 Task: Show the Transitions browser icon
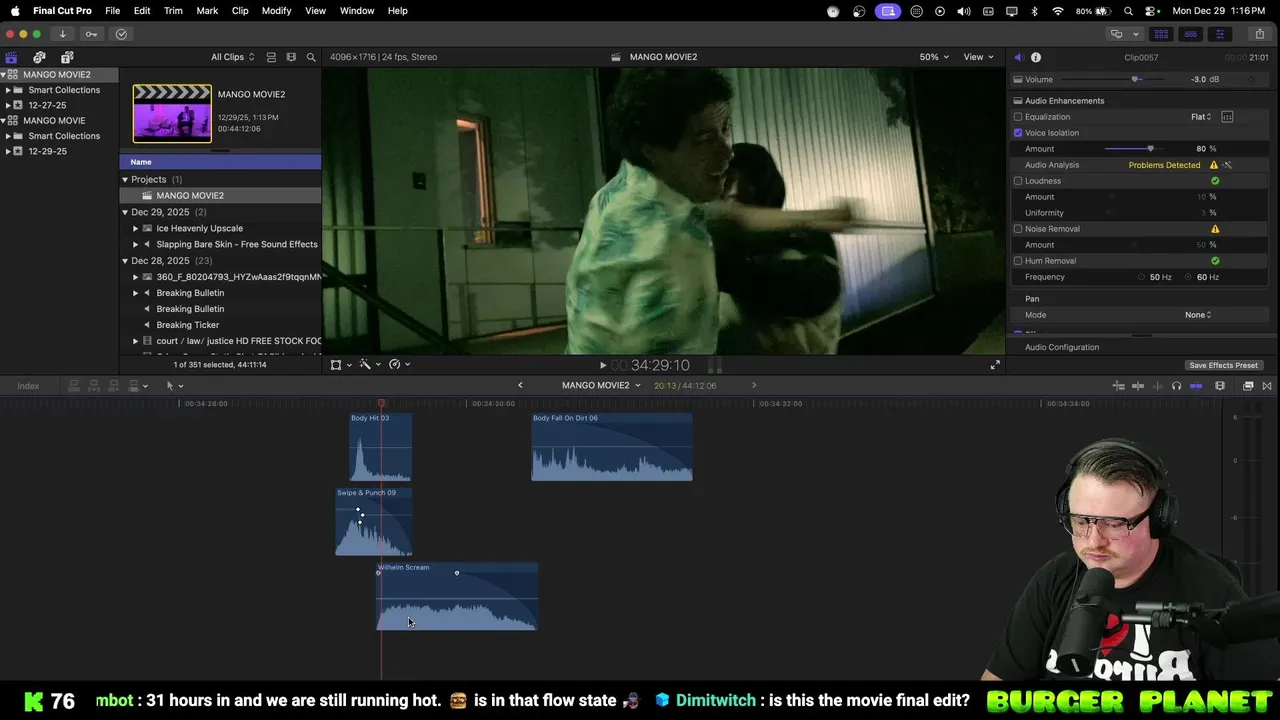(x=1267, y=386)
